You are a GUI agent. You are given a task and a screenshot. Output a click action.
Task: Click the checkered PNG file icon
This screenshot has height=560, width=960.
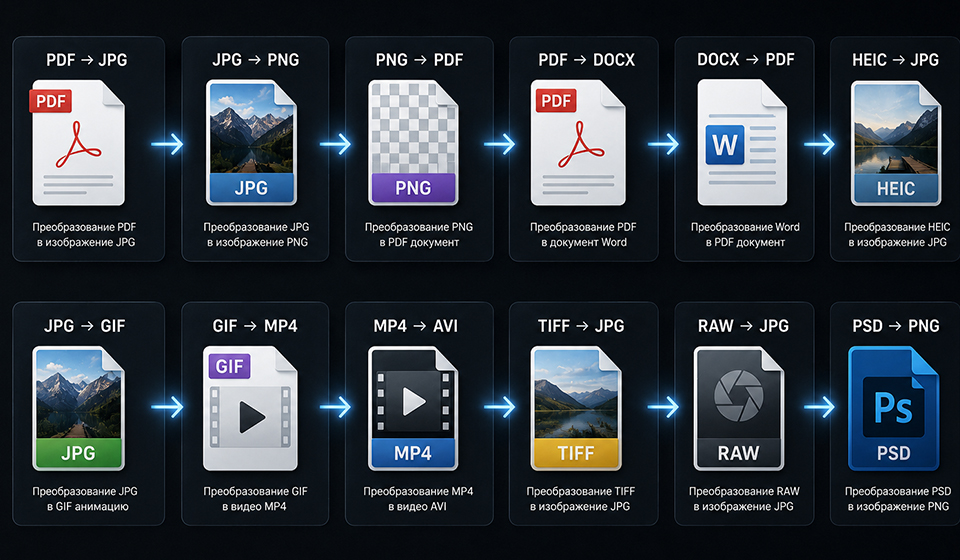[x=413, y=142]
